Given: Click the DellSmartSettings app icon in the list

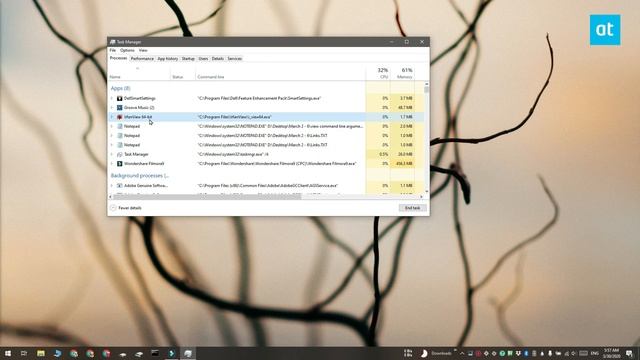Looking at the screenshot, I should 120,98.
